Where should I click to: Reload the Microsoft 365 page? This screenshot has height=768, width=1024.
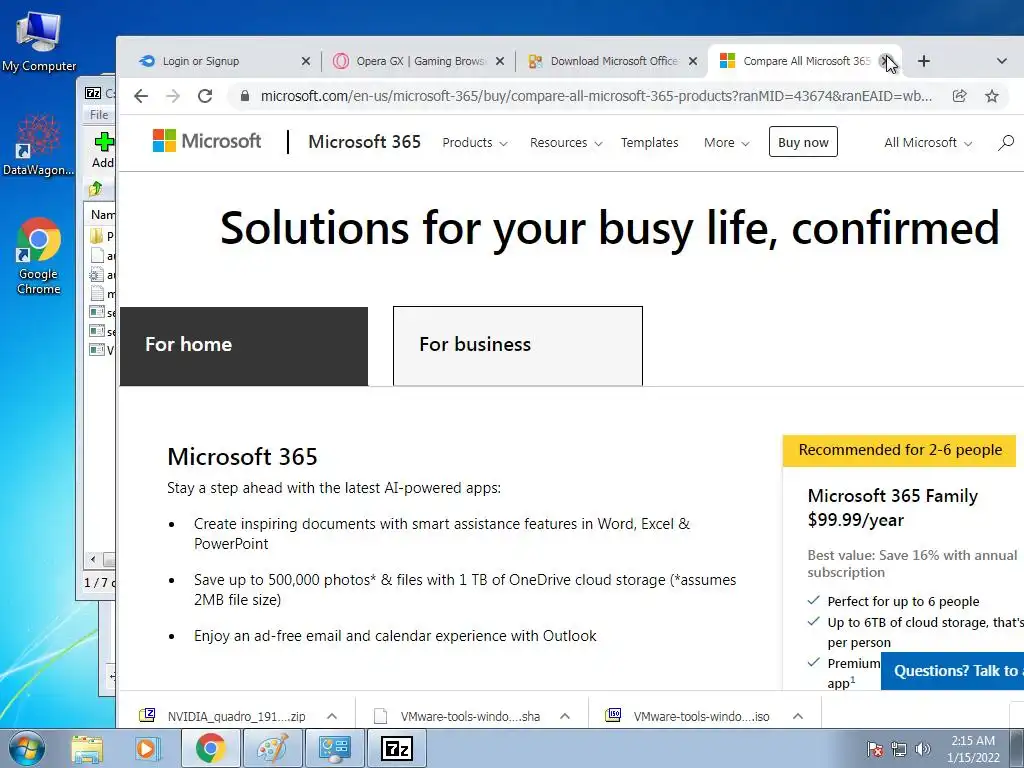[x=205, y=96]
